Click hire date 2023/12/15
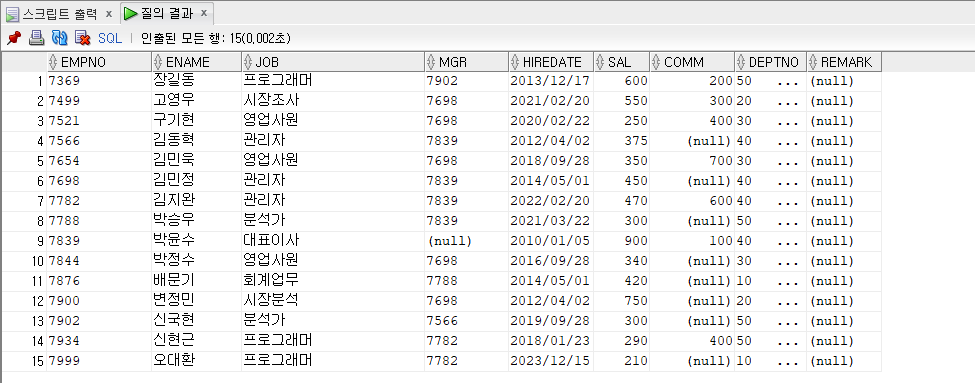 click(550, 361)
